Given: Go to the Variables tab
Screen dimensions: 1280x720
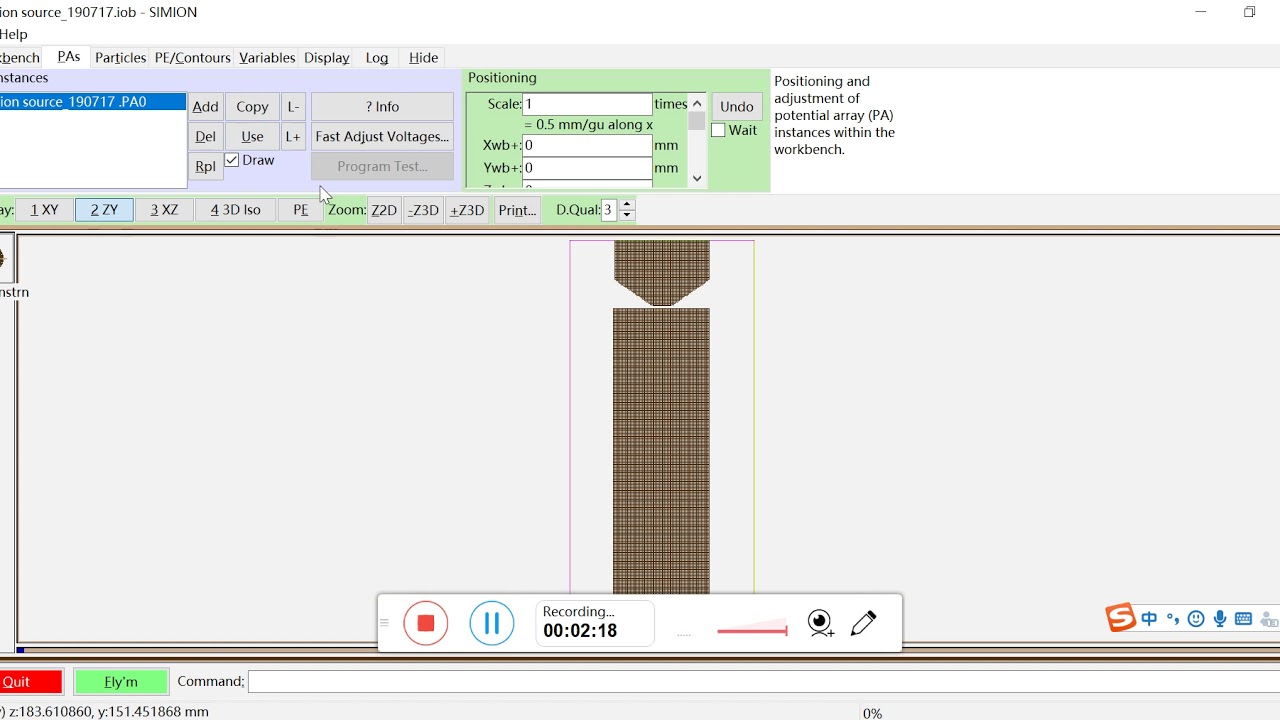Looking at the screenshot, I should coord(267,58).
